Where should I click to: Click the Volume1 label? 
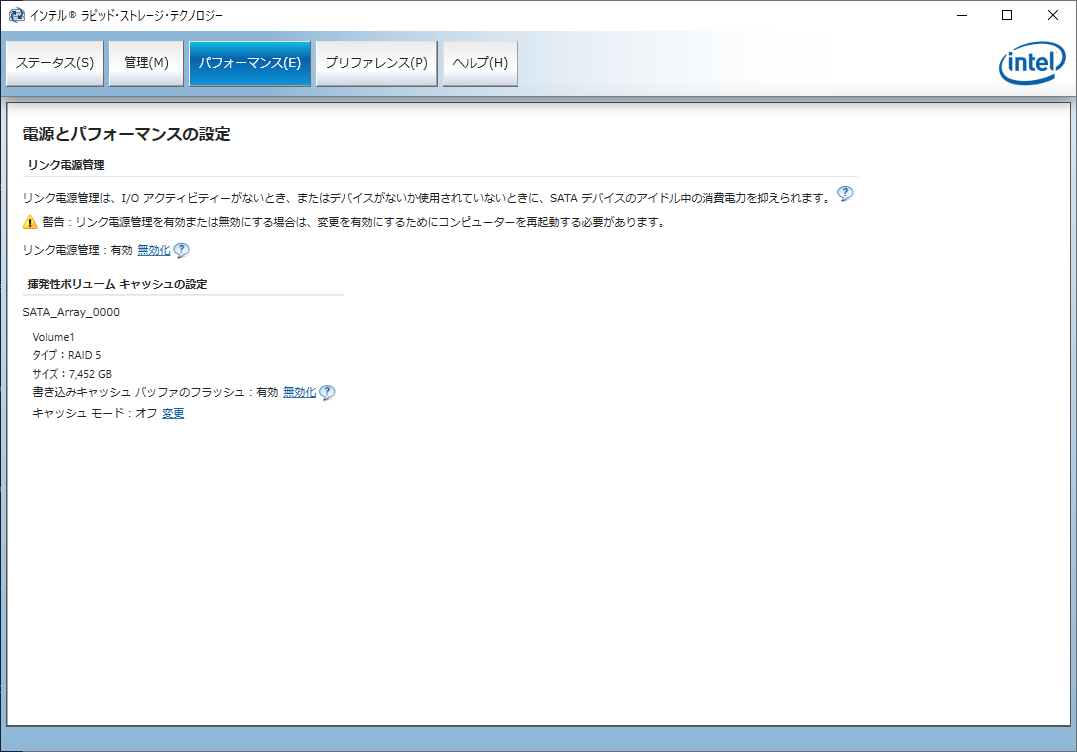point(53,337)
